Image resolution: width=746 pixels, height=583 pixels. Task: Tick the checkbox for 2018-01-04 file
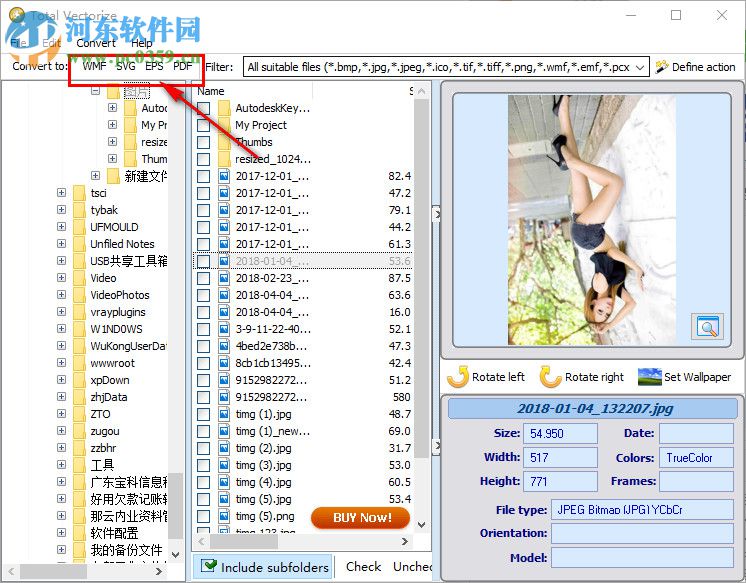tap(204, 261)
